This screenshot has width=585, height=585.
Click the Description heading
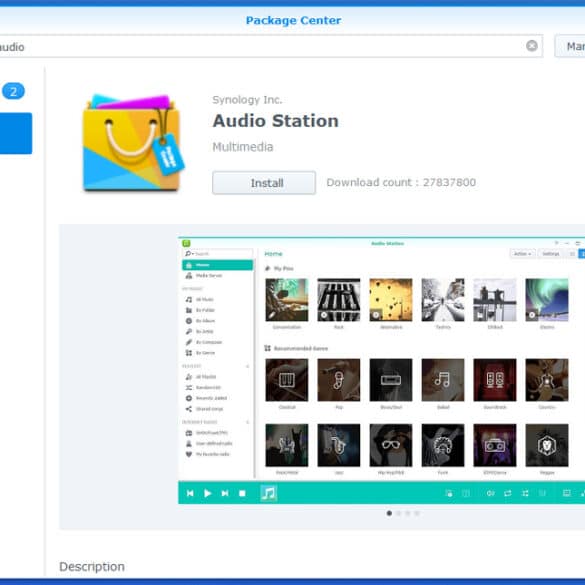92,566
